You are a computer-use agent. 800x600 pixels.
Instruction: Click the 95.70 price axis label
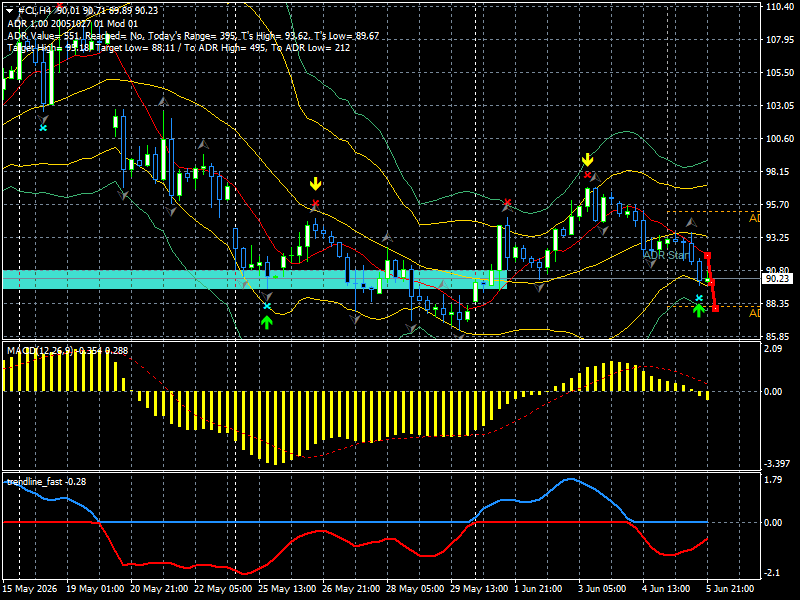[780, 205]
